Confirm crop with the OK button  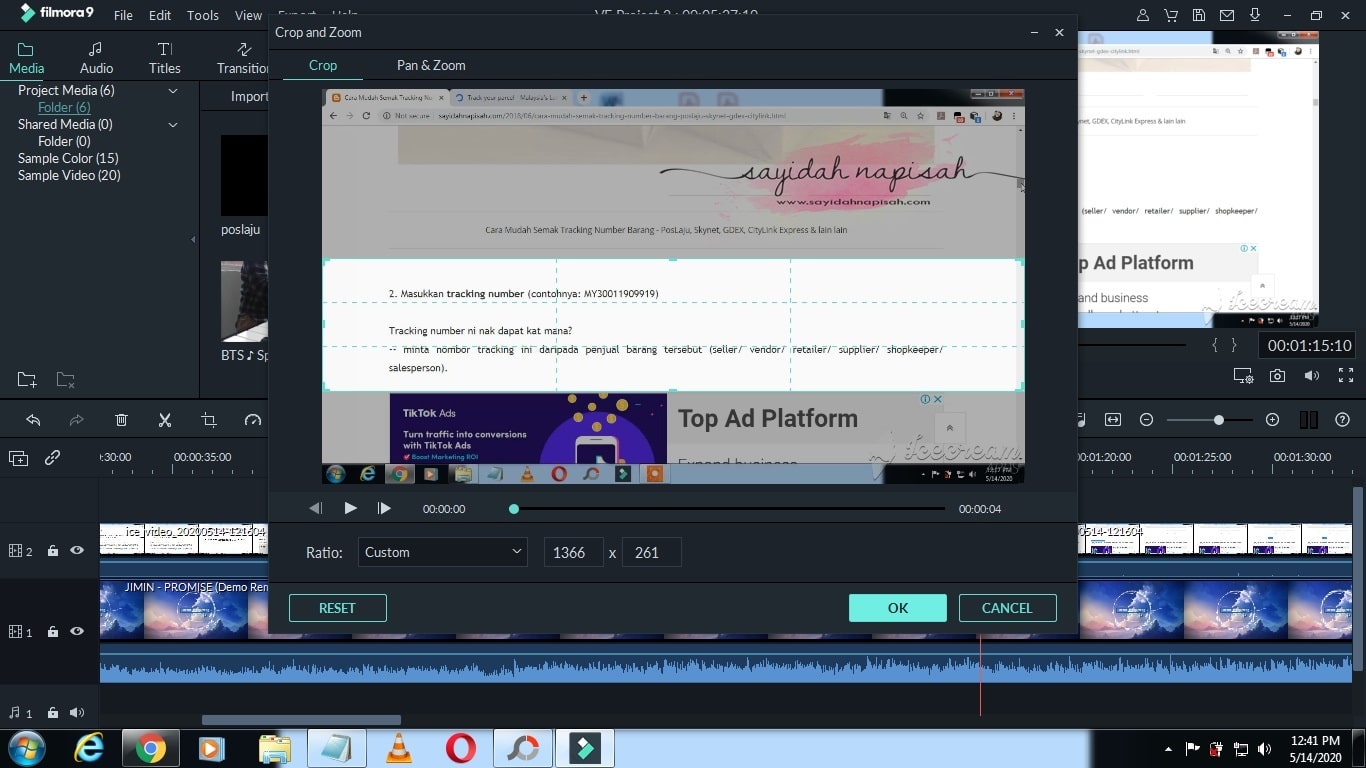click(898, 608)
